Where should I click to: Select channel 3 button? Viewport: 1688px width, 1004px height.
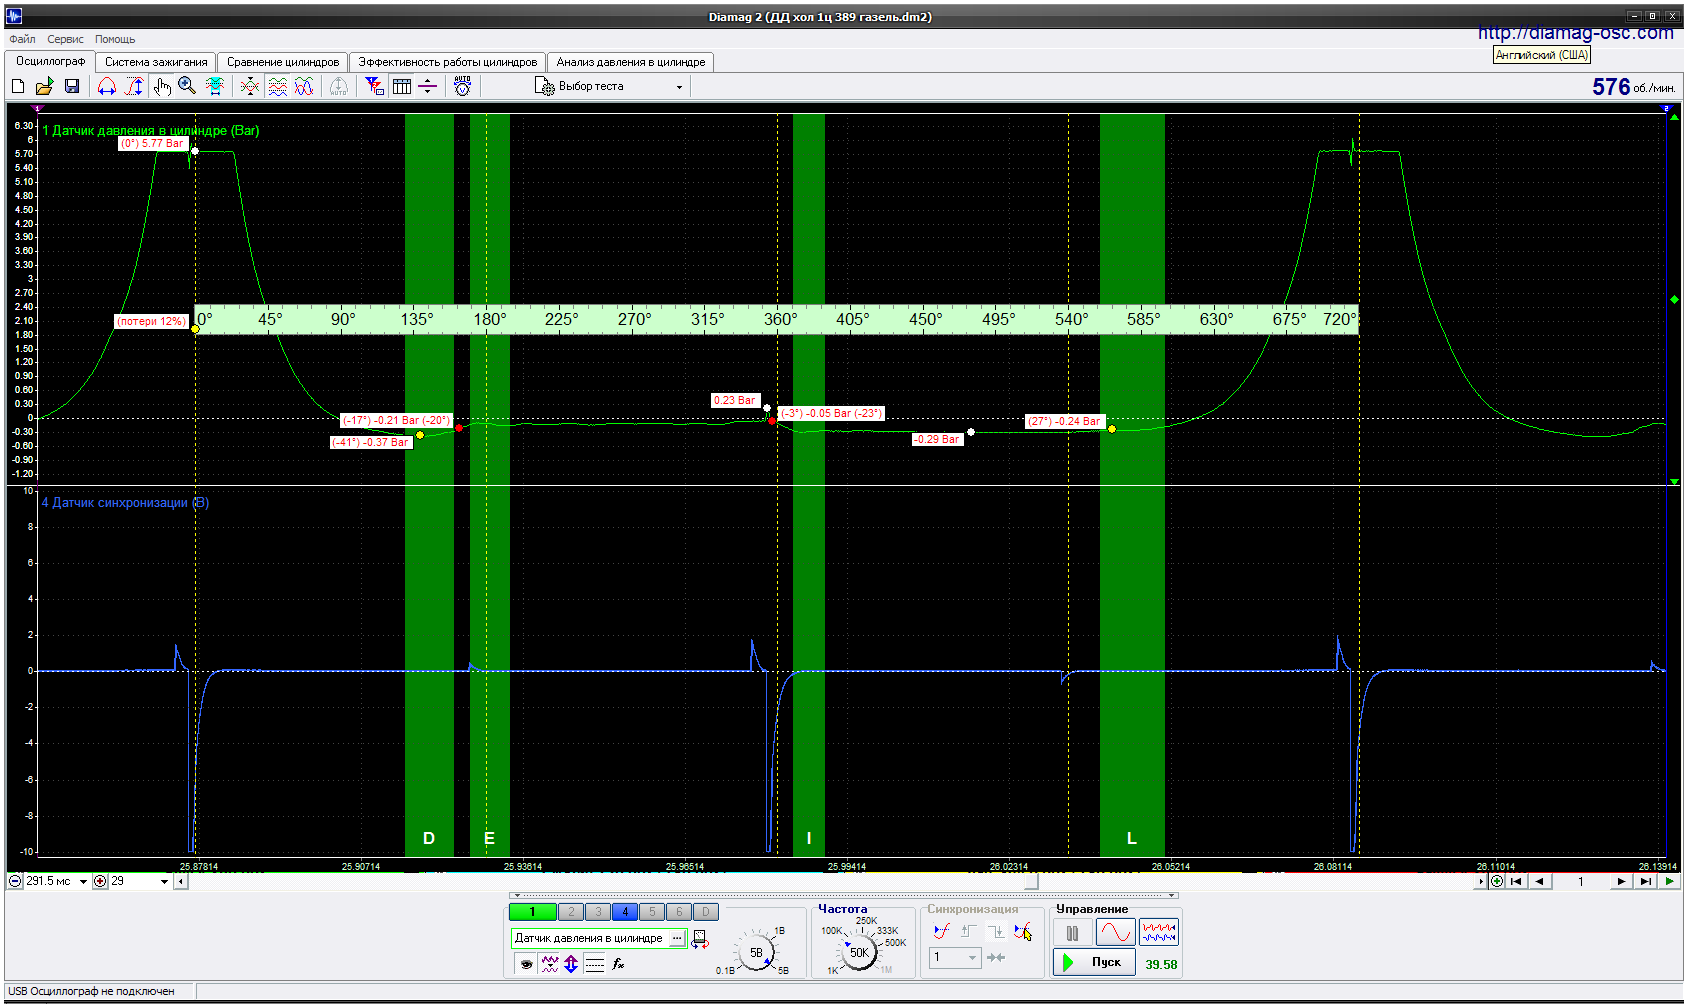pos(598,912)
